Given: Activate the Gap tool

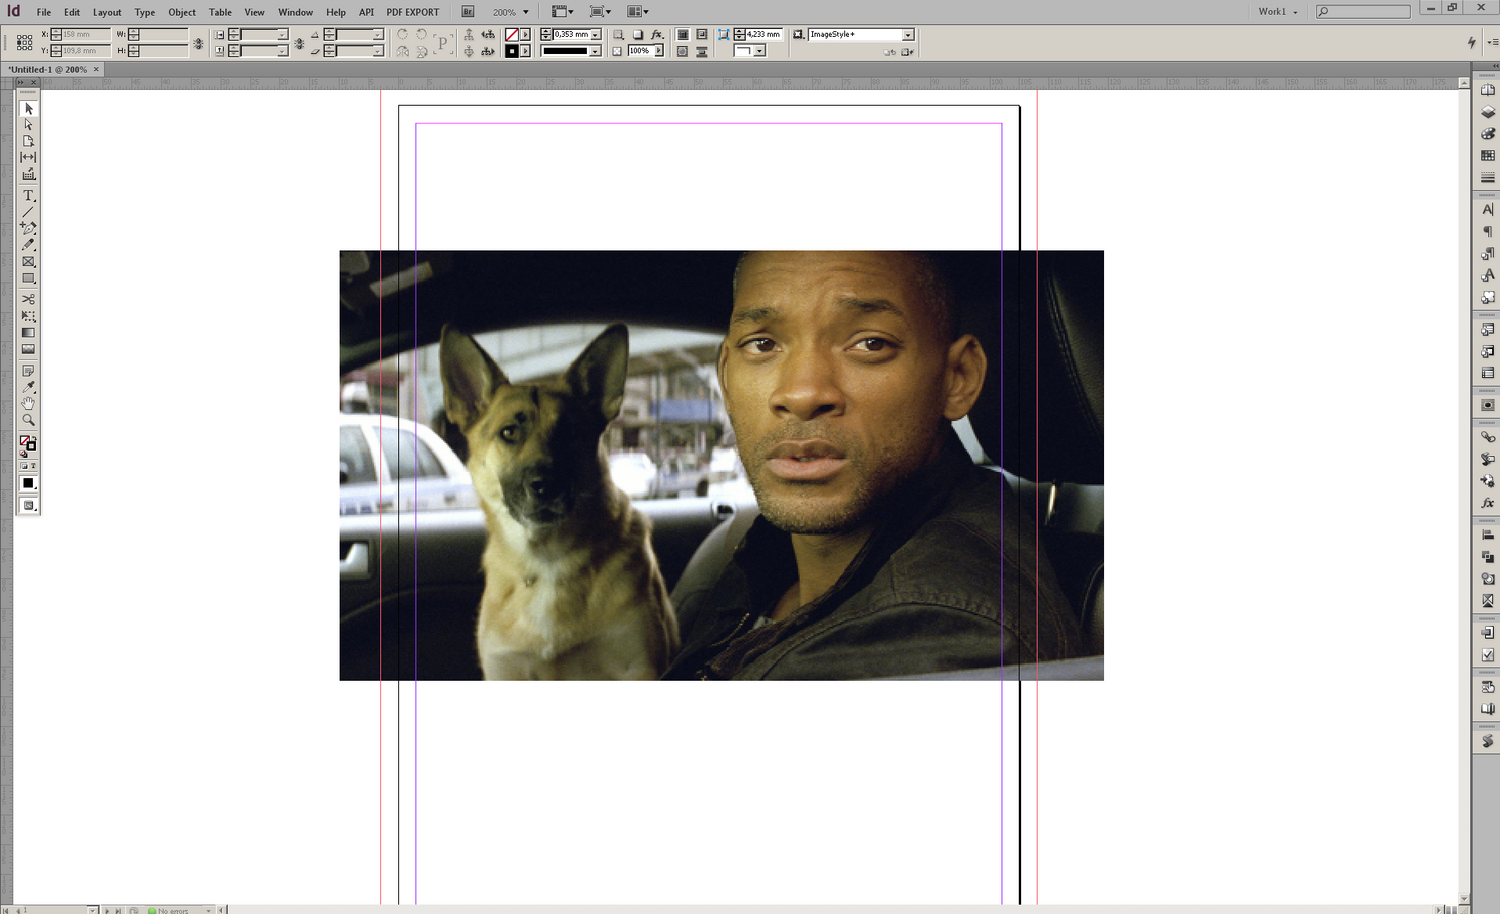Looking at the screenshot, I should pos(28,157).
